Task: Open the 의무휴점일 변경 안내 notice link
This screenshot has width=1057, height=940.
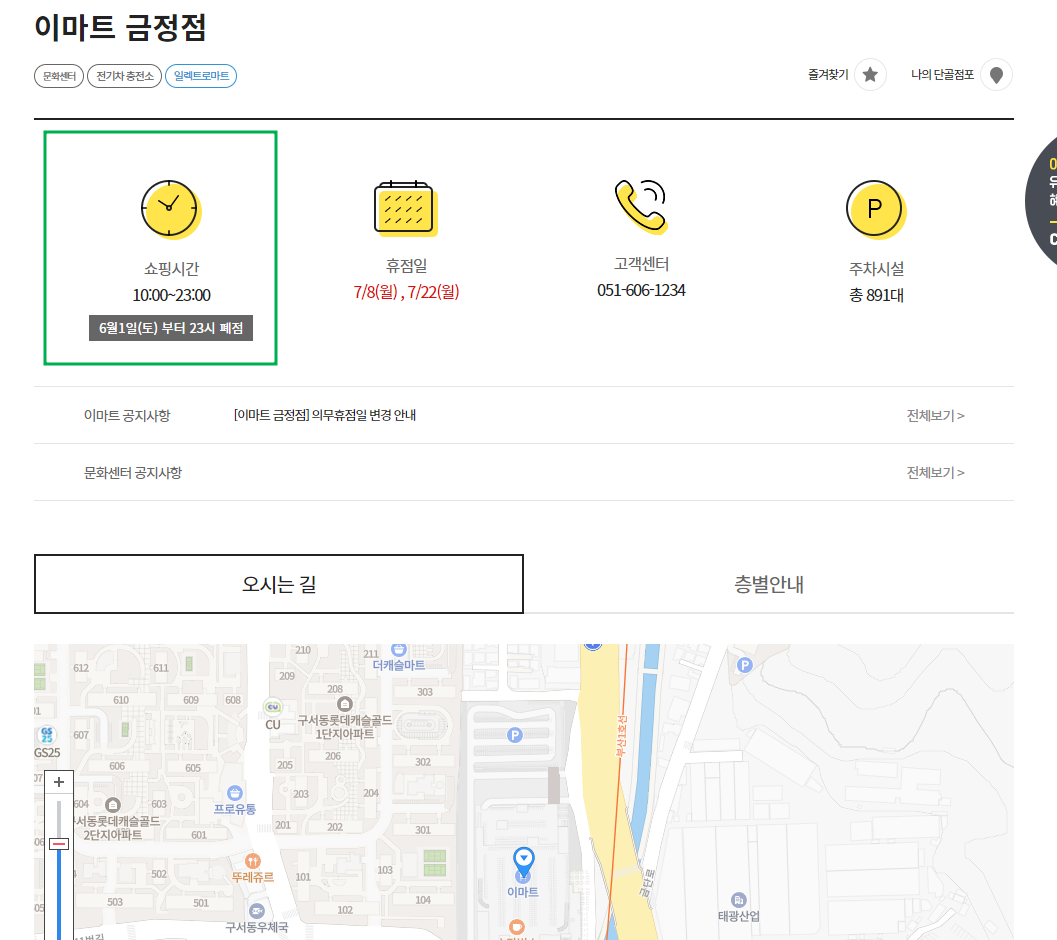Action: pos(324,415)
